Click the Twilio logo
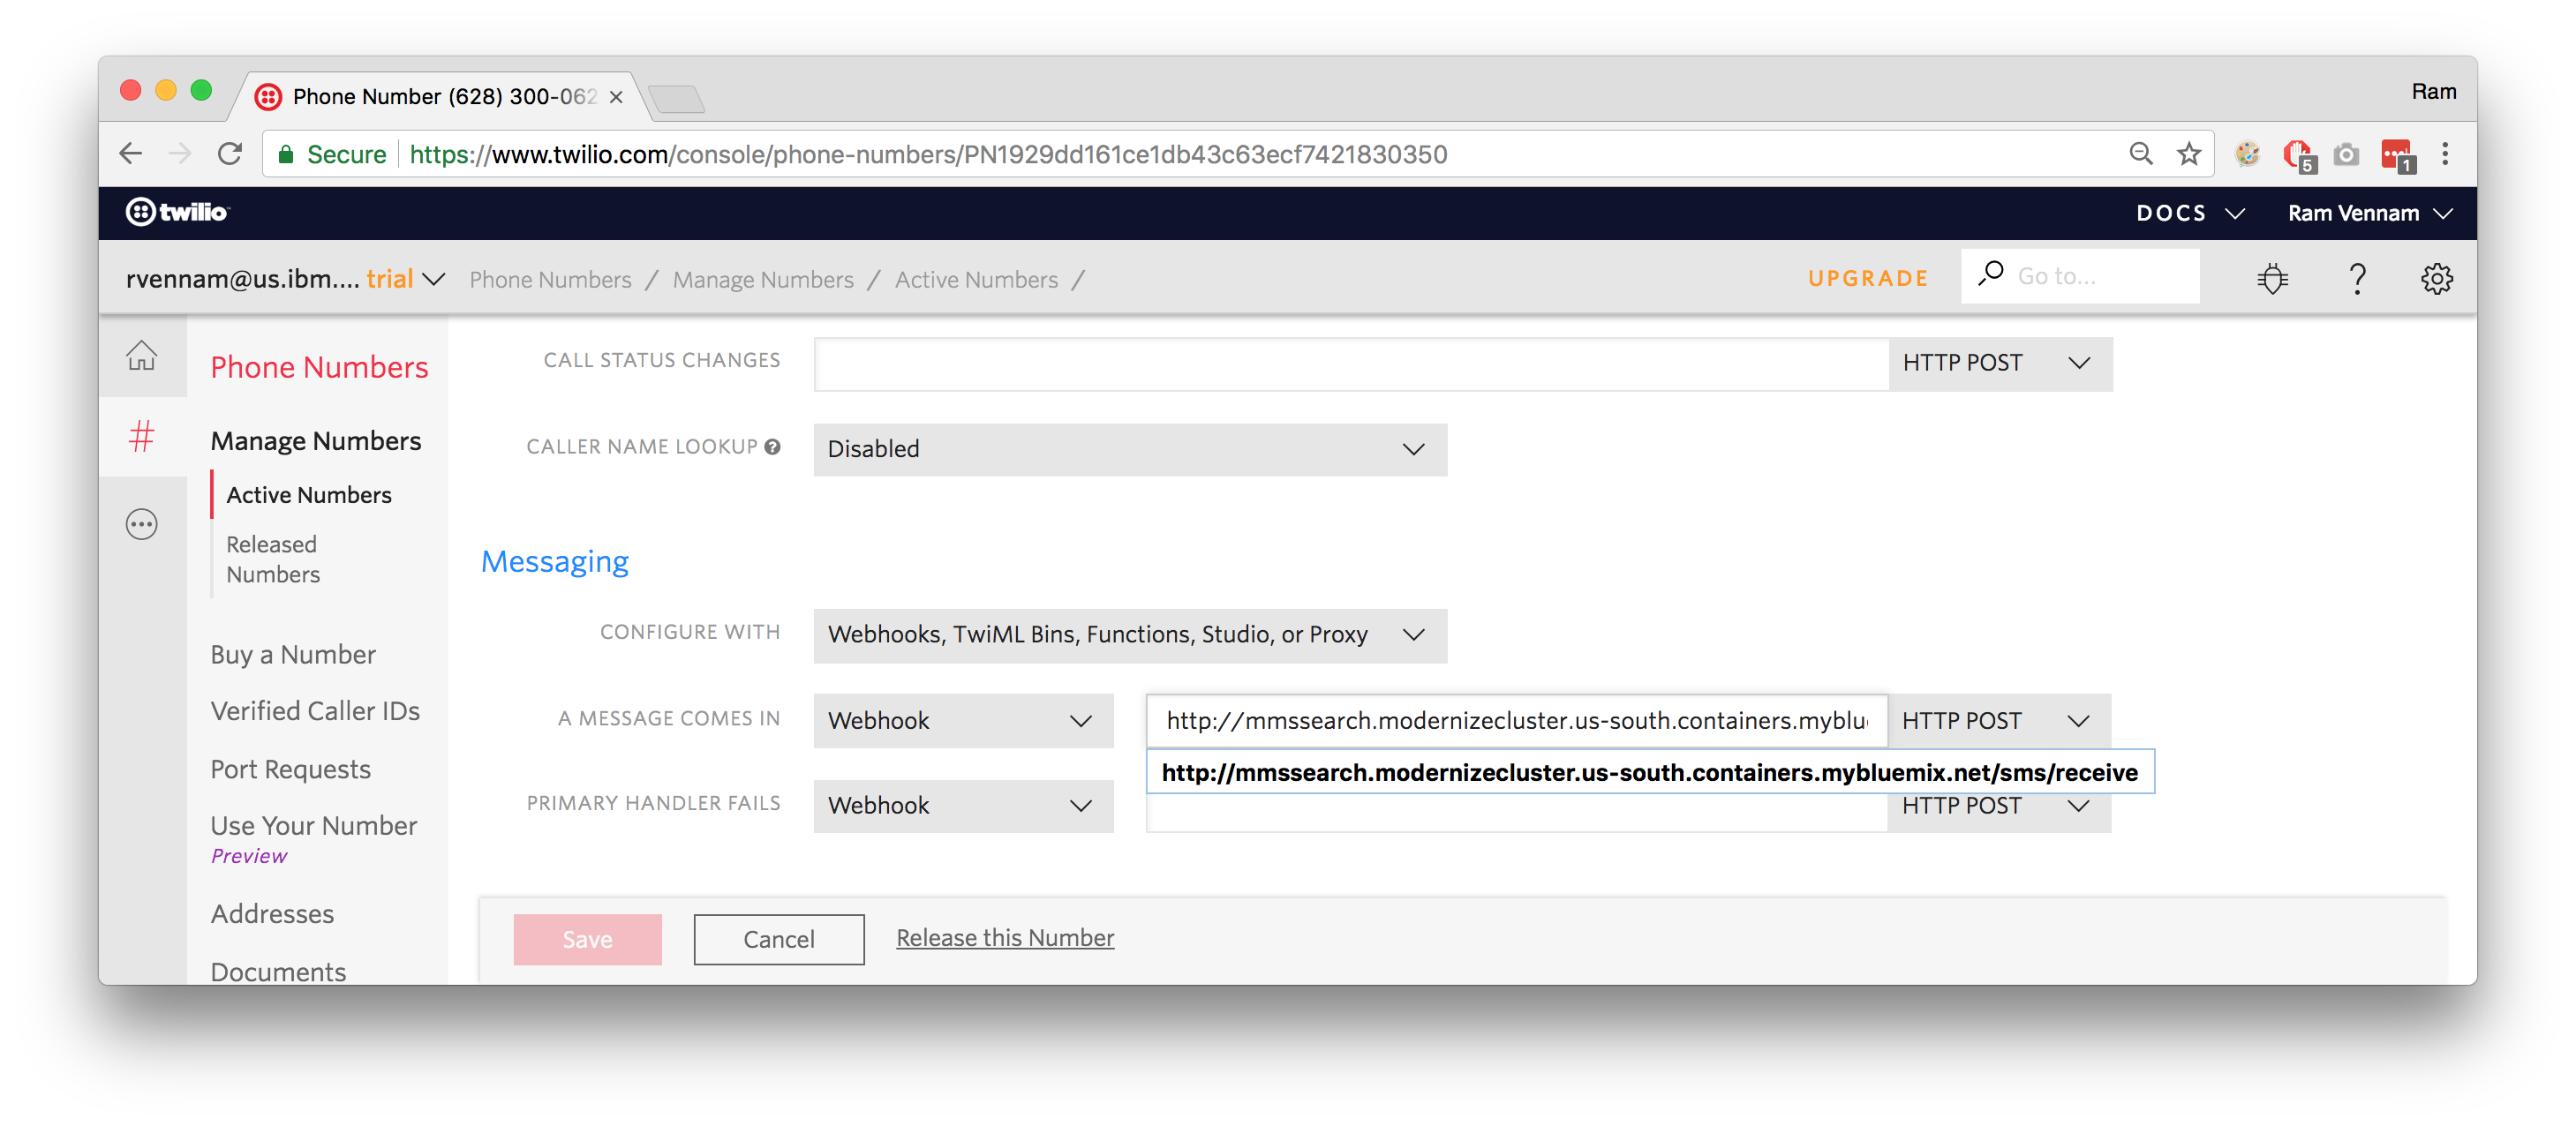This screenshot has height=1126, width=2576. tap(178, 212)
